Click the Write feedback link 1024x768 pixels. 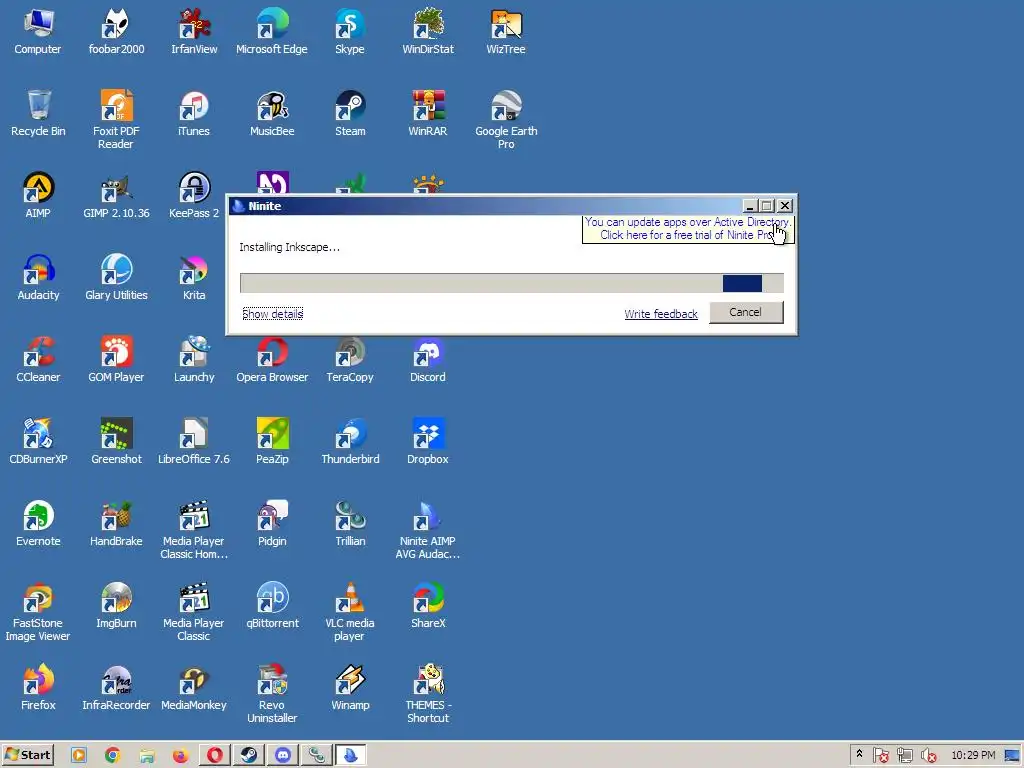pyautogui.click(x=660, y=314)
